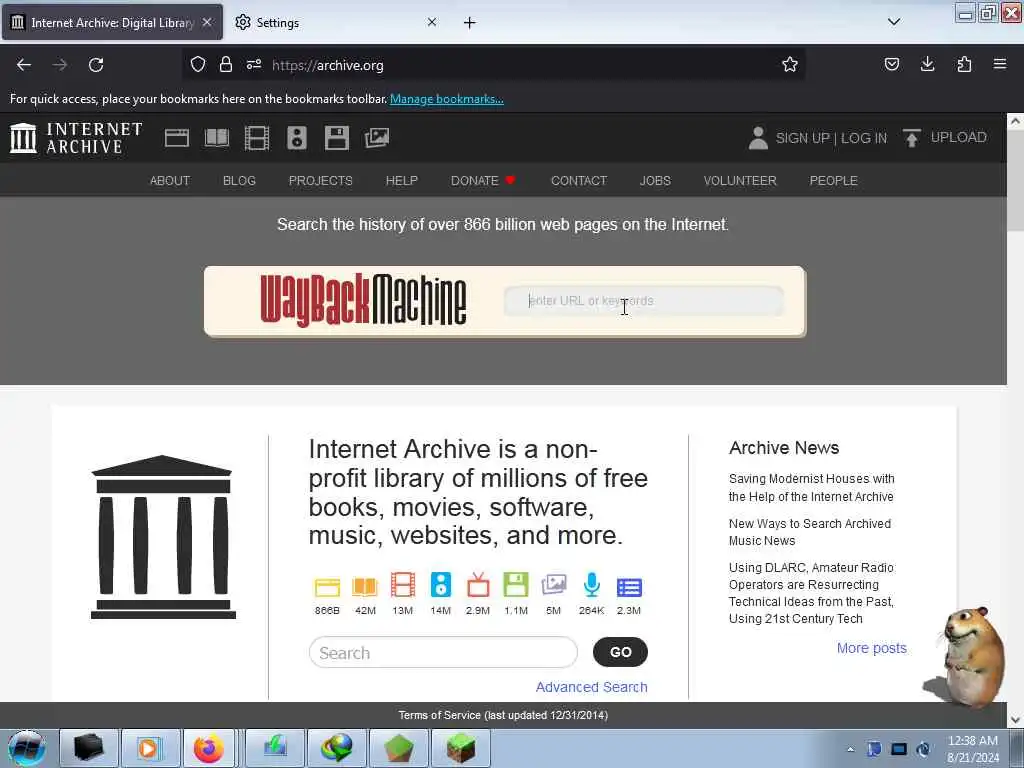
Task: Open the Video film icon in header
Action: (x=257, y=138)
